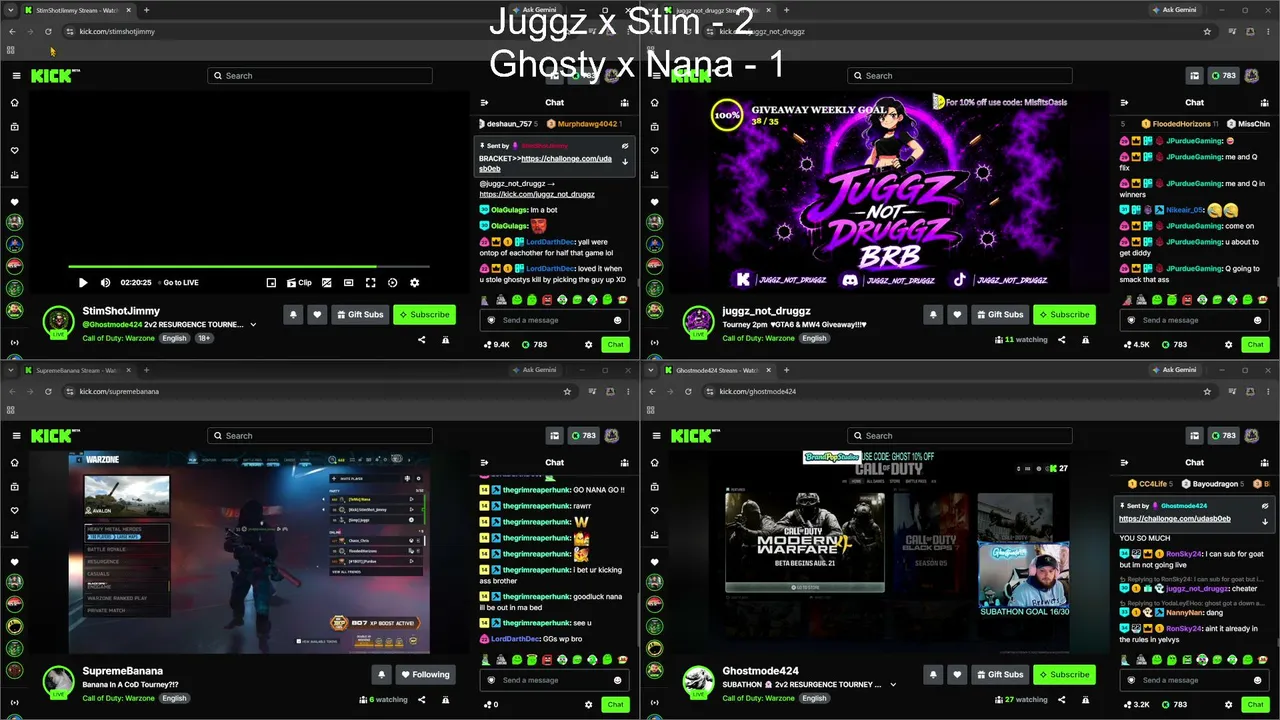The height and width of the screenshot is (720, 1280).
Task: Open Kick balance 783 in juggz_not_druggz window
Action: pyautogui.click(x=1223, y=76)
